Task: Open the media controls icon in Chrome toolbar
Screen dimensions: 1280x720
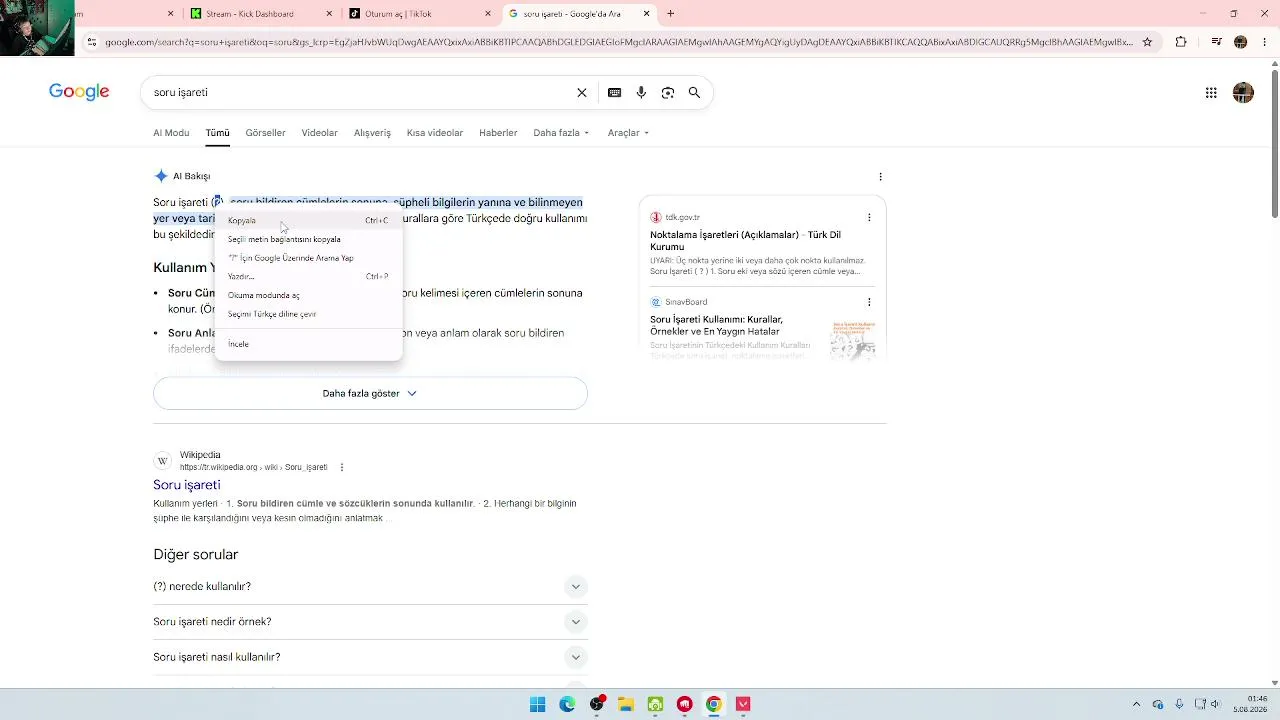Action: pyautogui.click(x=1216, y=42)
